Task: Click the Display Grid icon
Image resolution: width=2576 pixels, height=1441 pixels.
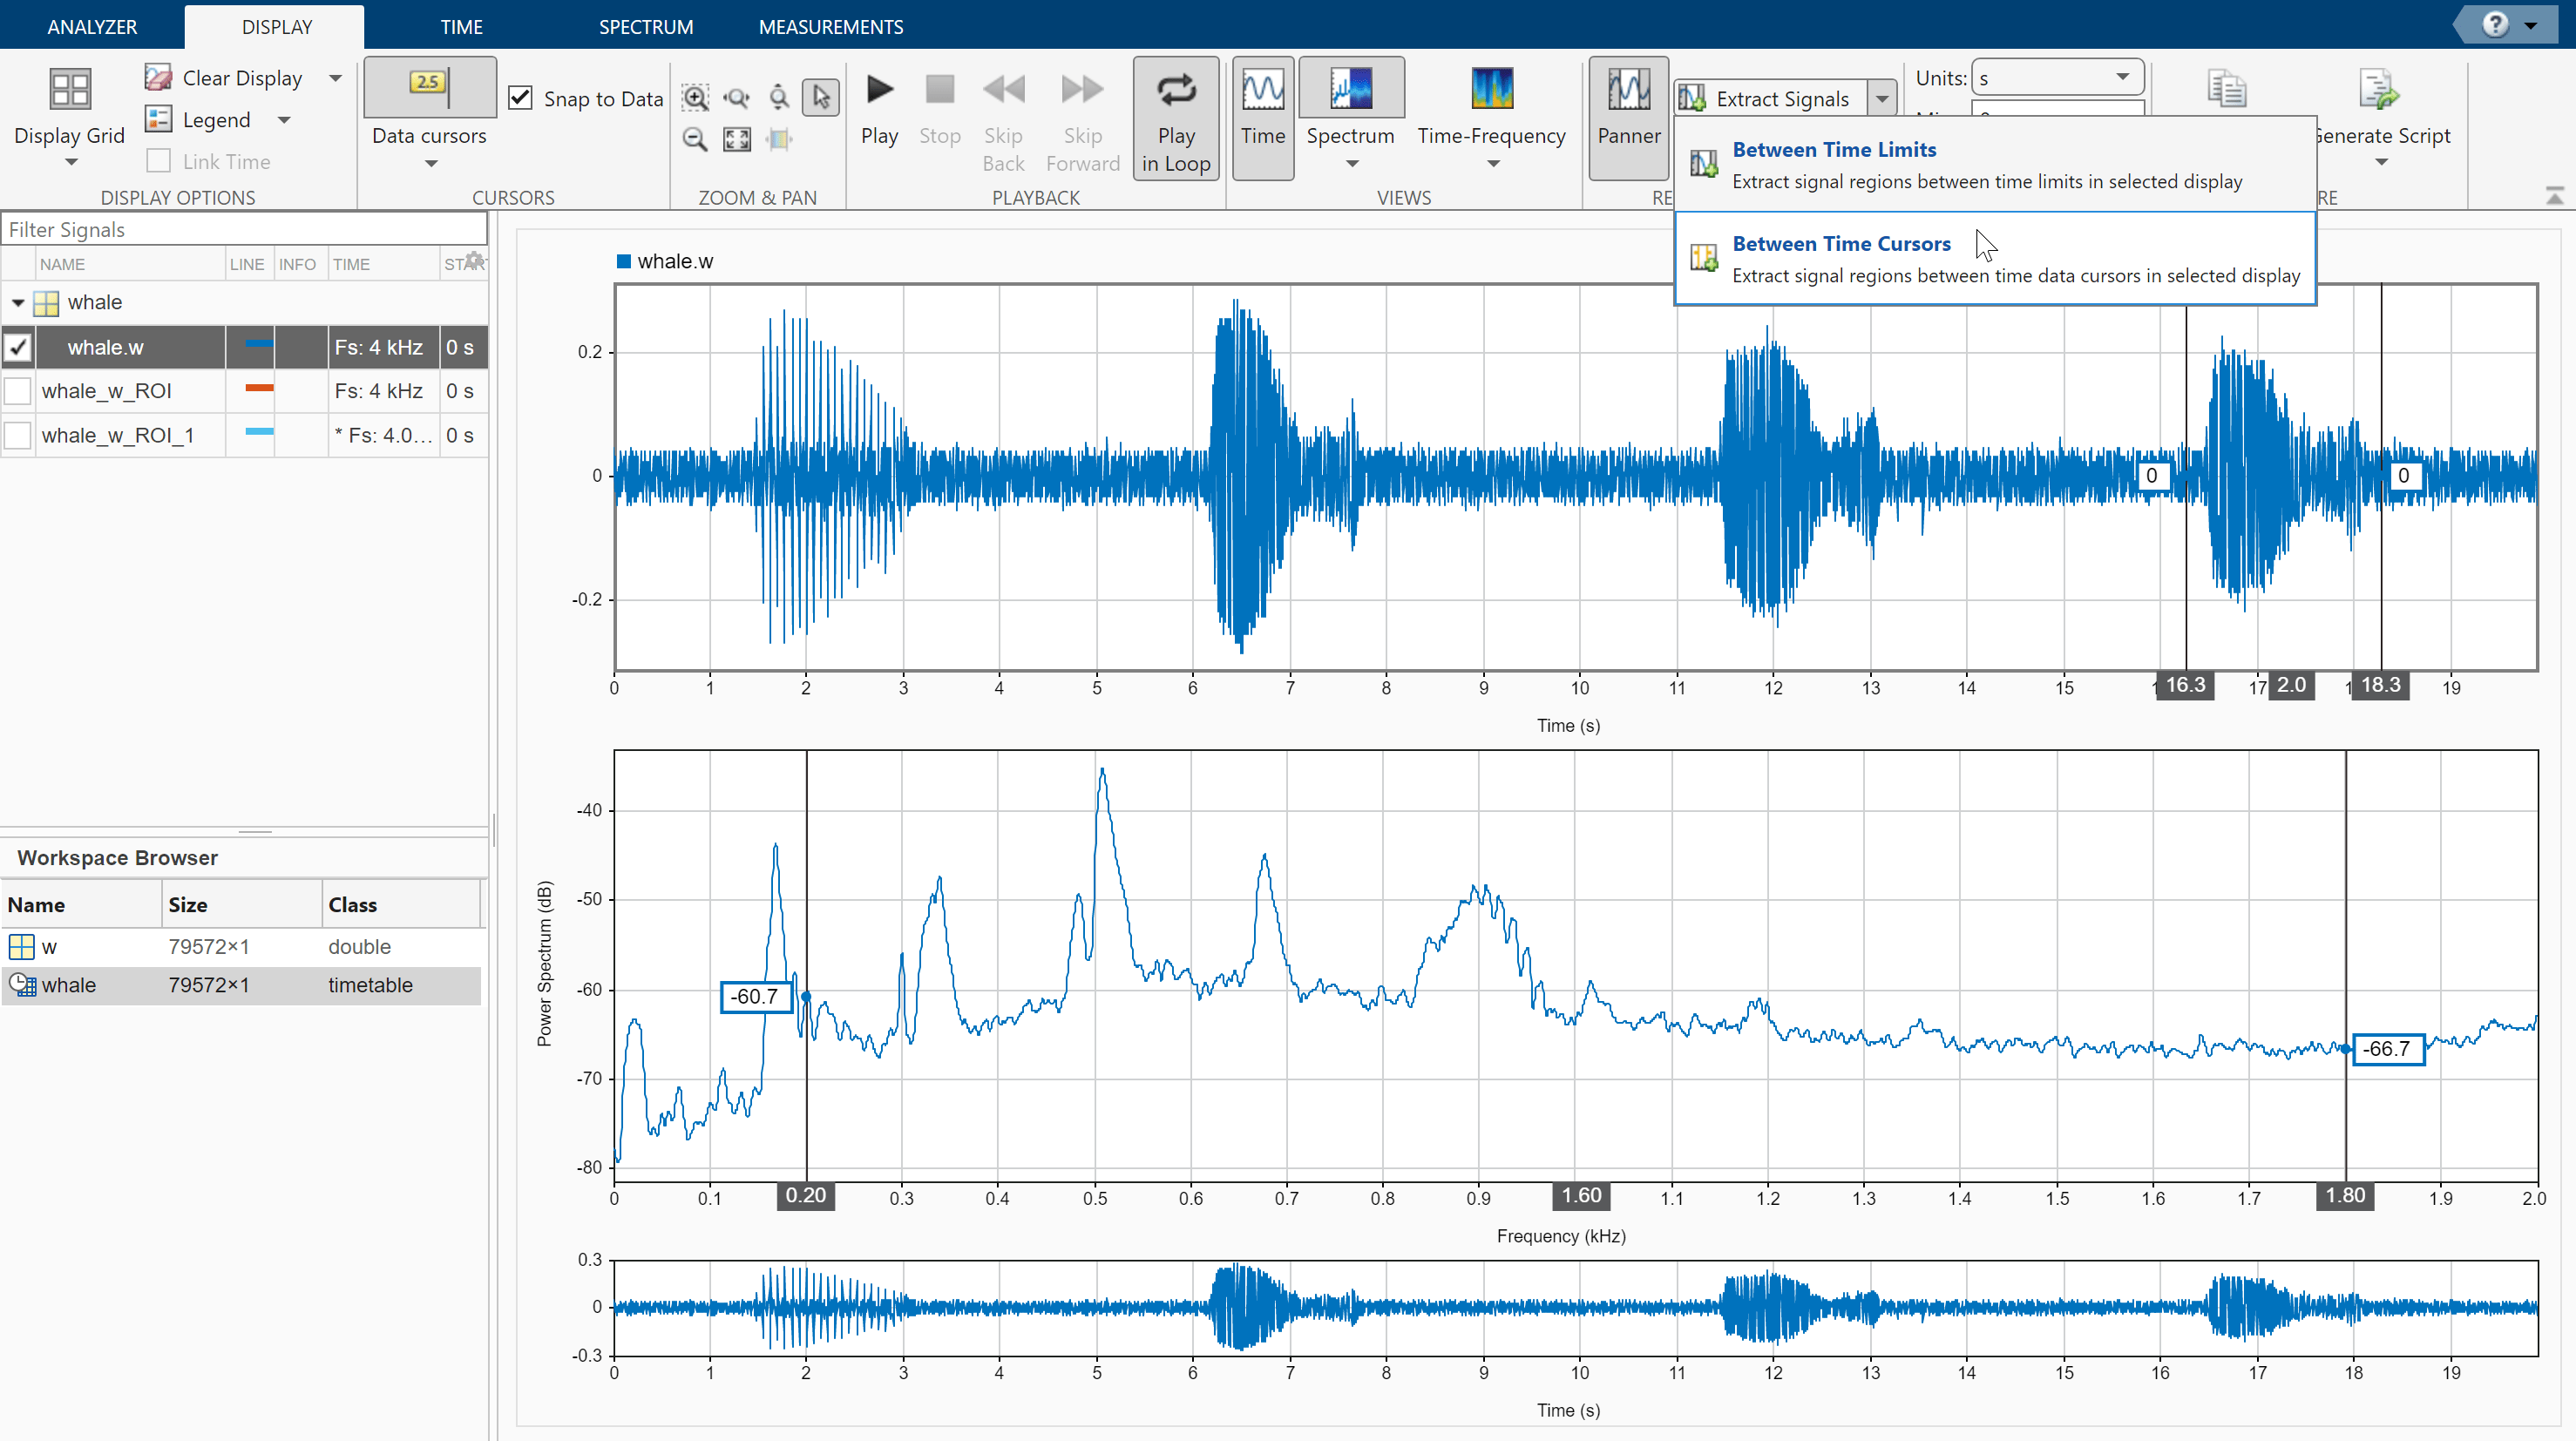Action: tap(69, 90)
